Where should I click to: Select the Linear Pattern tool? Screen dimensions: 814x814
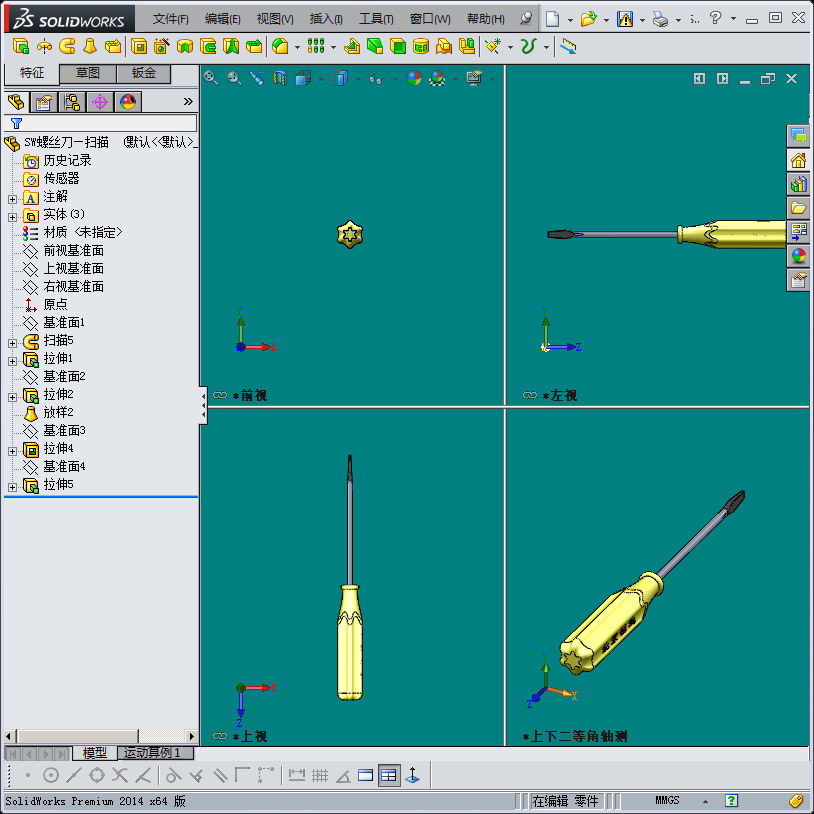click(x=316, y=47)
